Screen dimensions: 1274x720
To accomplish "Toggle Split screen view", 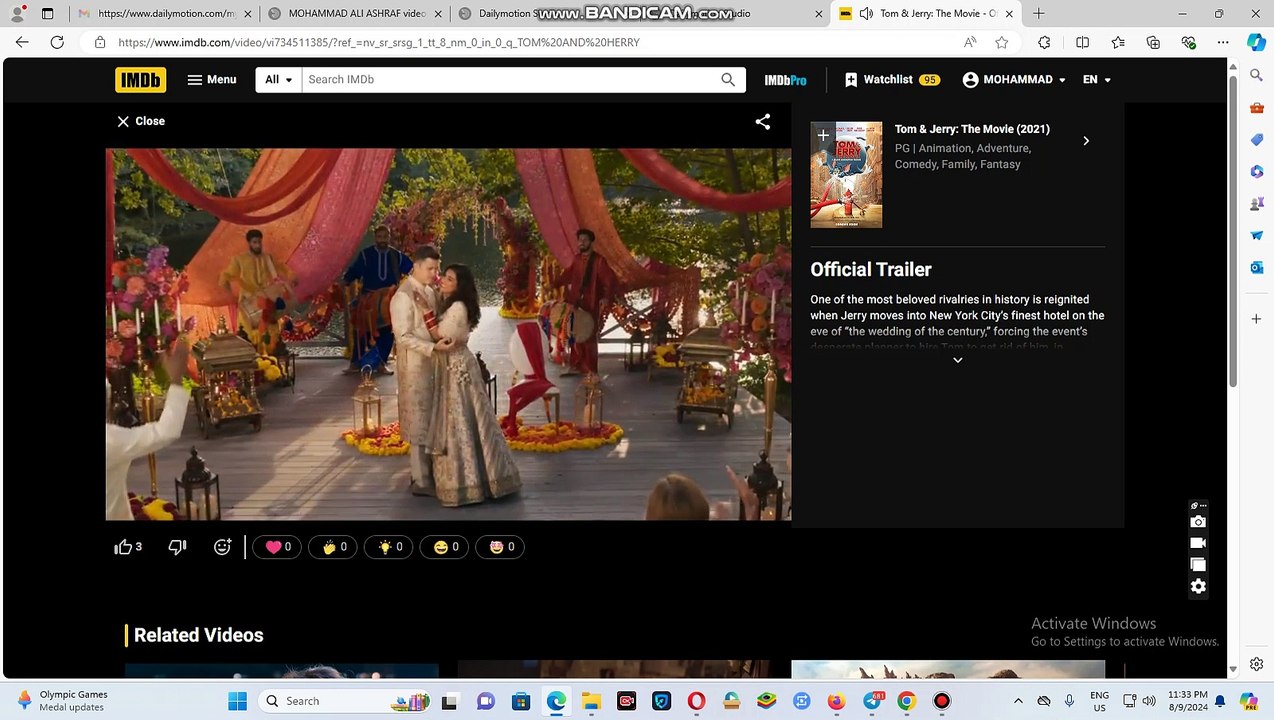I will pos(1082,43).
